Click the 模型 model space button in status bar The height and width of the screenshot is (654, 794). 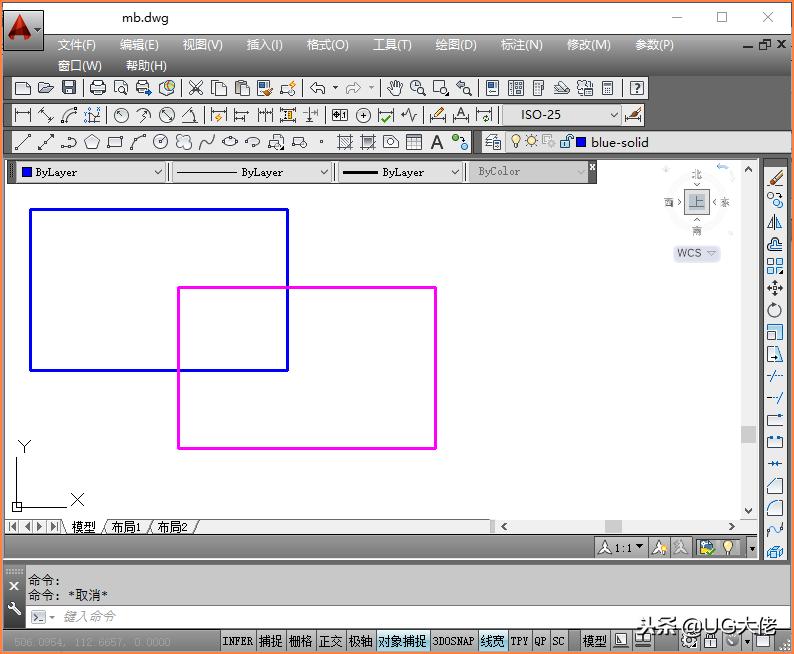point(594,641)
